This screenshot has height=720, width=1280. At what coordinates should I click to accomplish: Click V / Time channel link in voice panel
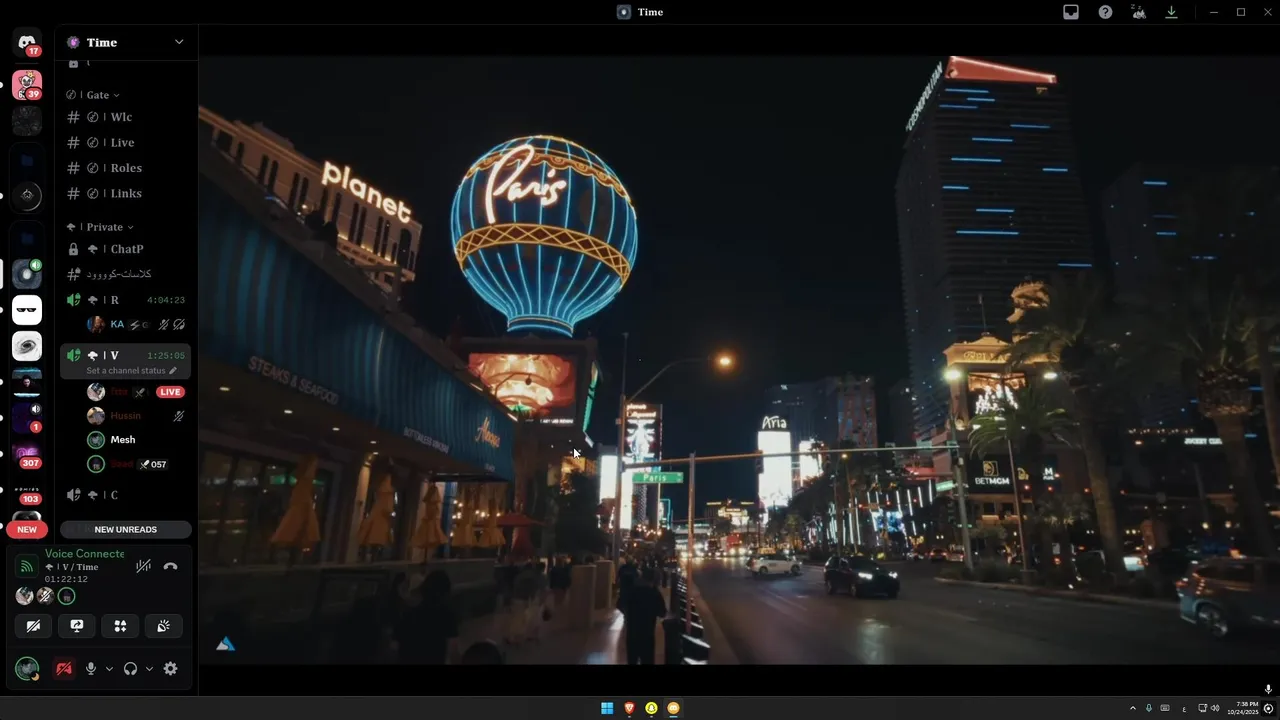[x=72, y=567]
